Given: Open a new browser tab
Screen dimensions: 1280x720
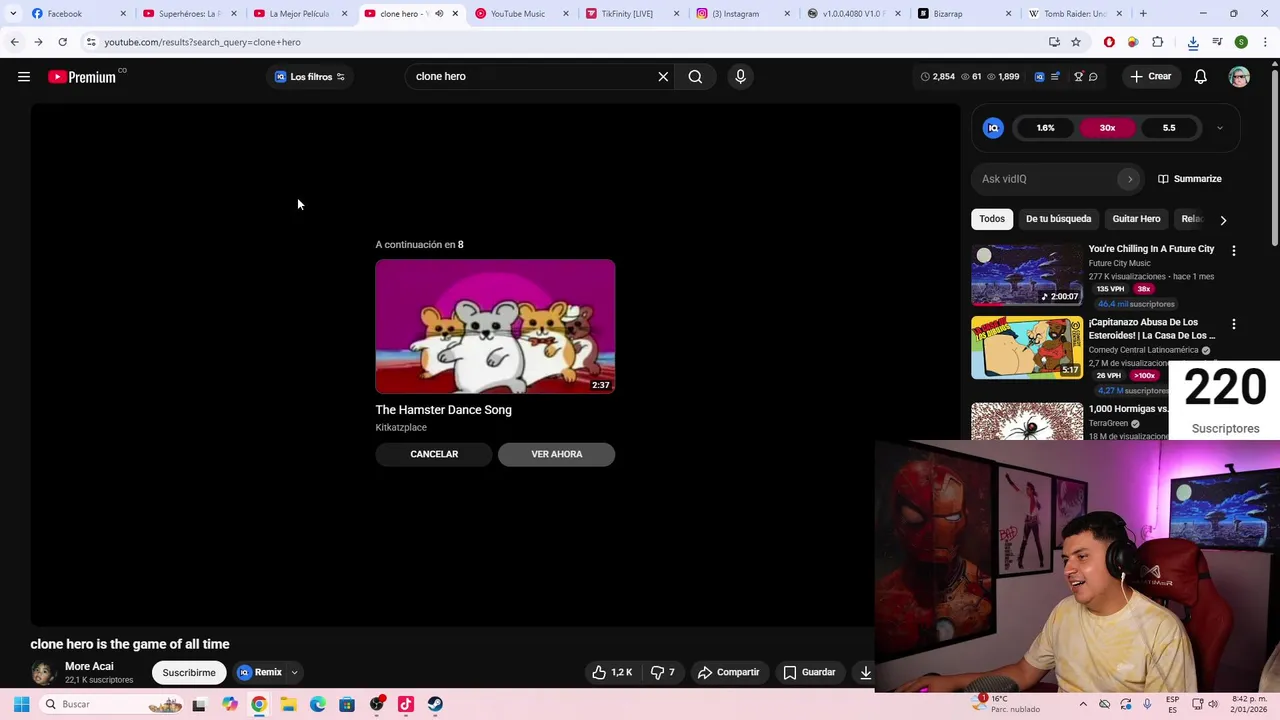Looking at the screenshot, I should click(x=1143, y=14).
